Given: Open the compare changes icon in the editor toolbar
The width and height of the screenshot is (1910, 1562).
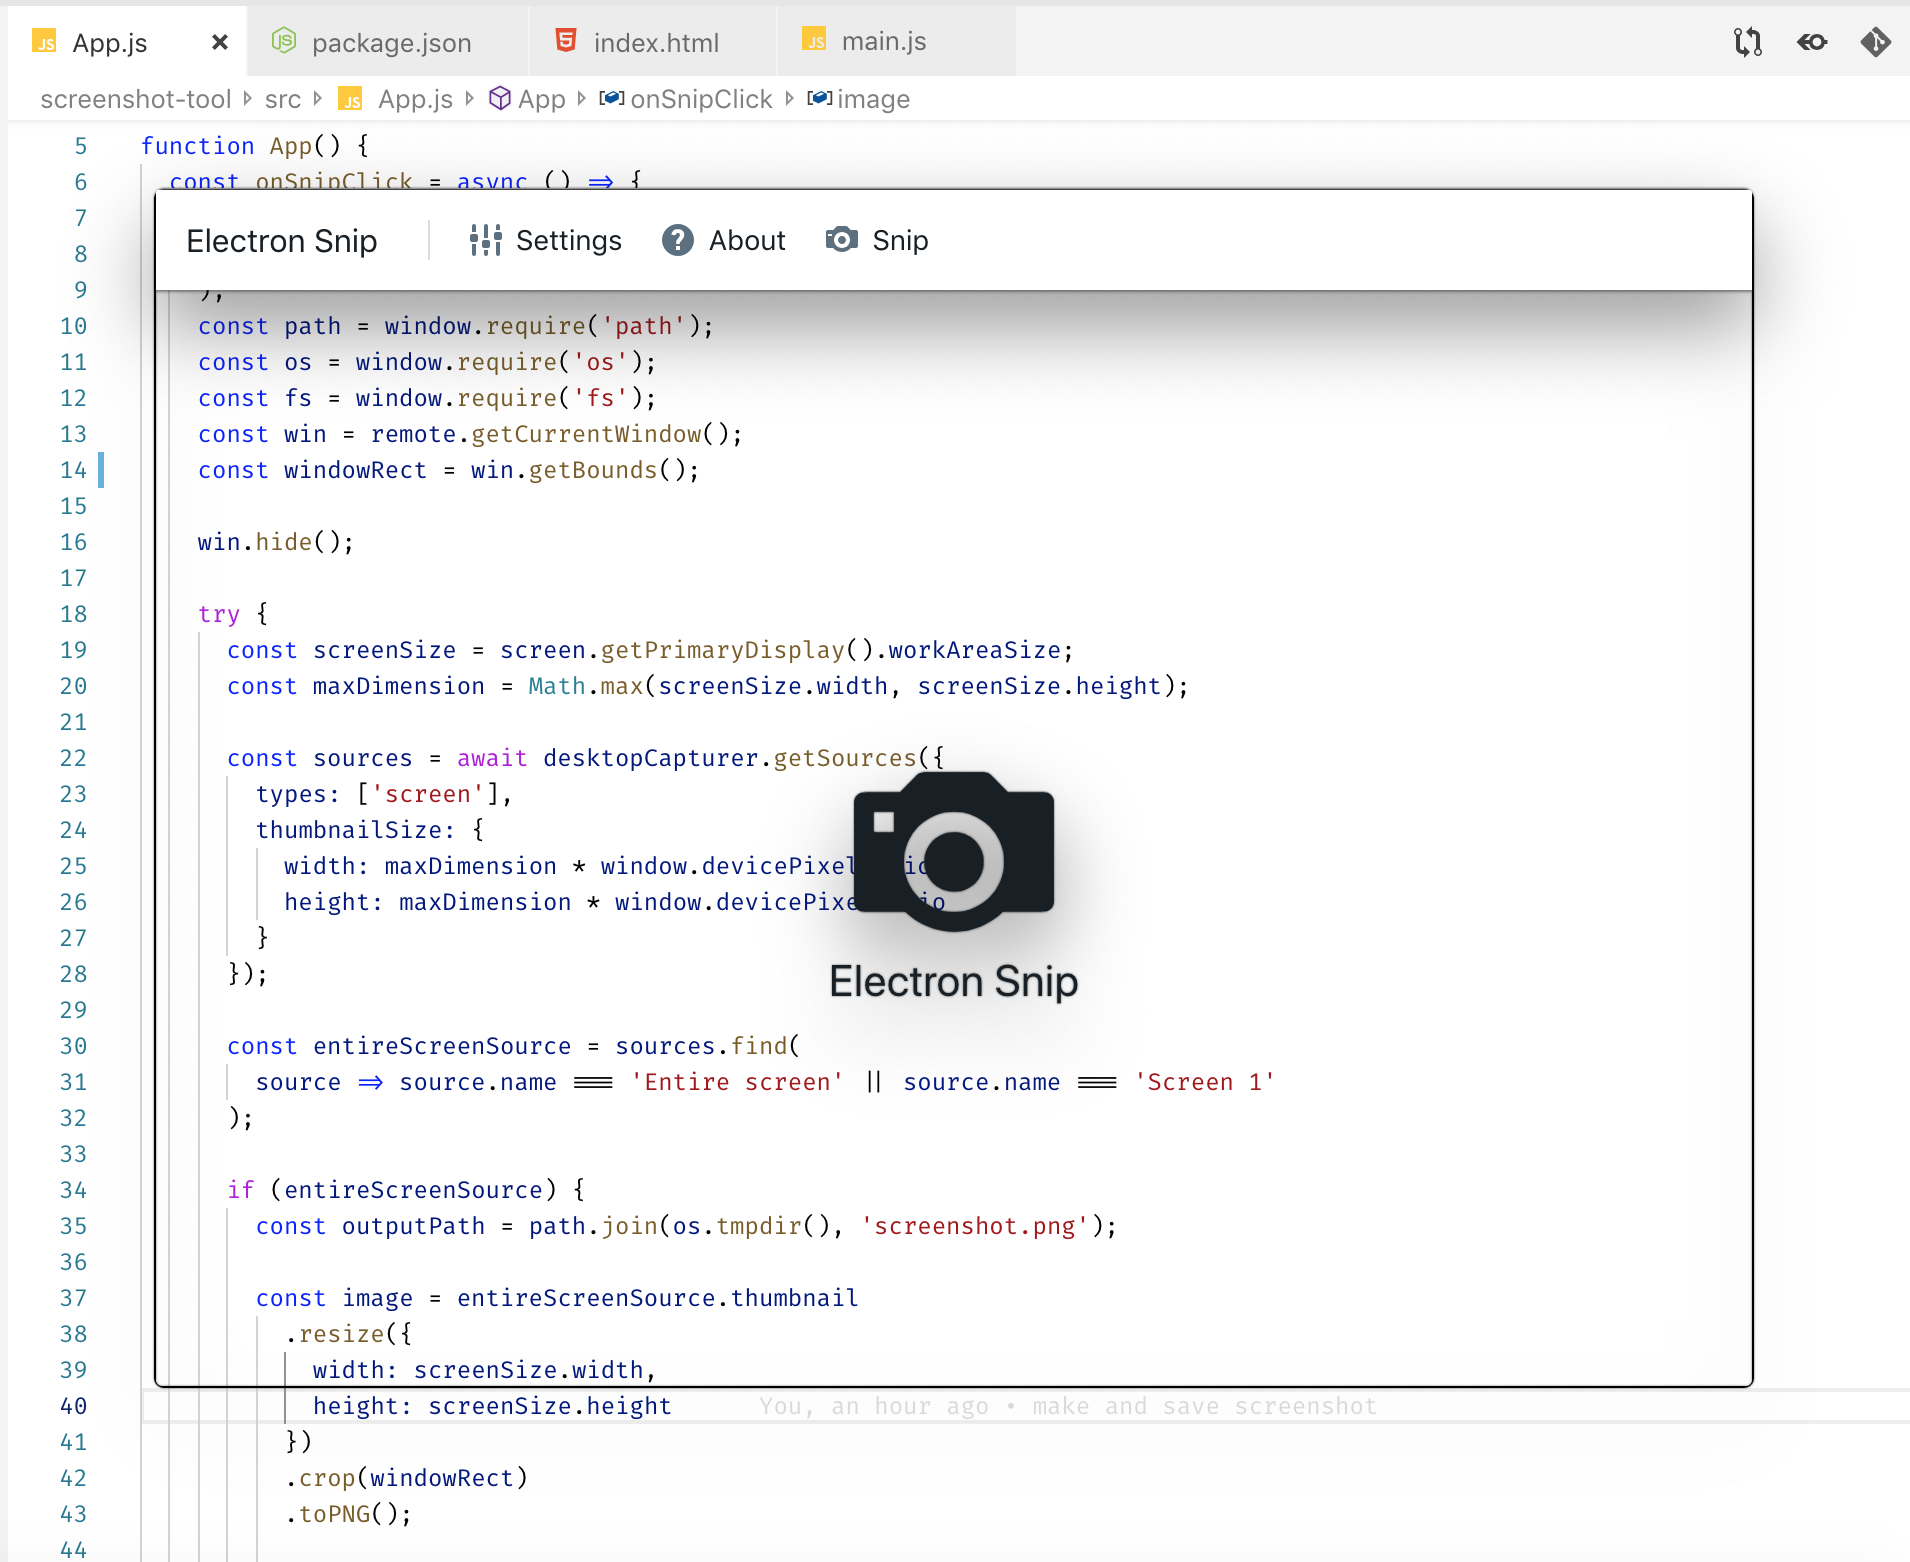Looking at the screenshot, I should 1747,42.
